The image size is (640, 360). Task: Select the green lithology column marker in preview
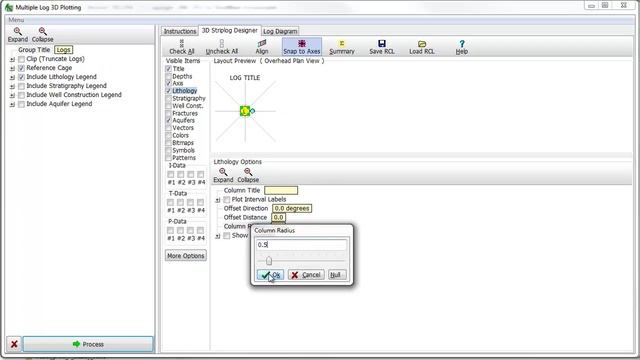(x=245, y=111)
